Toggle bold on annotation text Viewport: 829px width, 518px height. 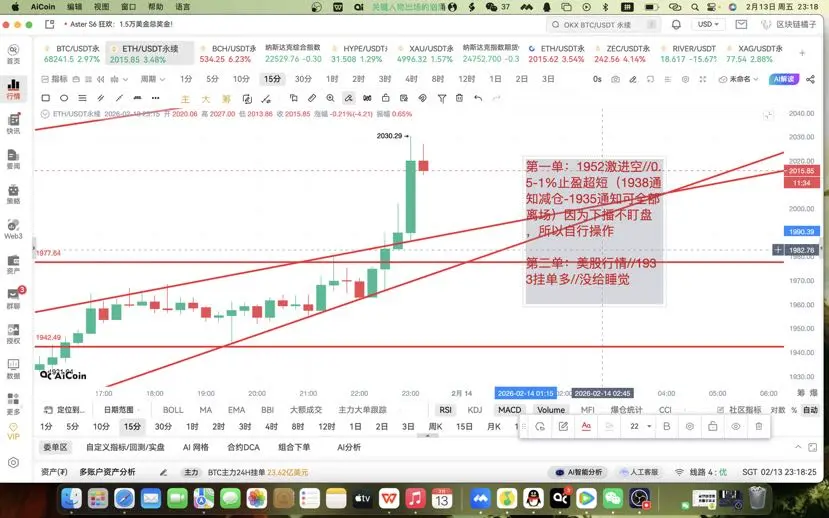pyautogui.click(x=667, y=427)
